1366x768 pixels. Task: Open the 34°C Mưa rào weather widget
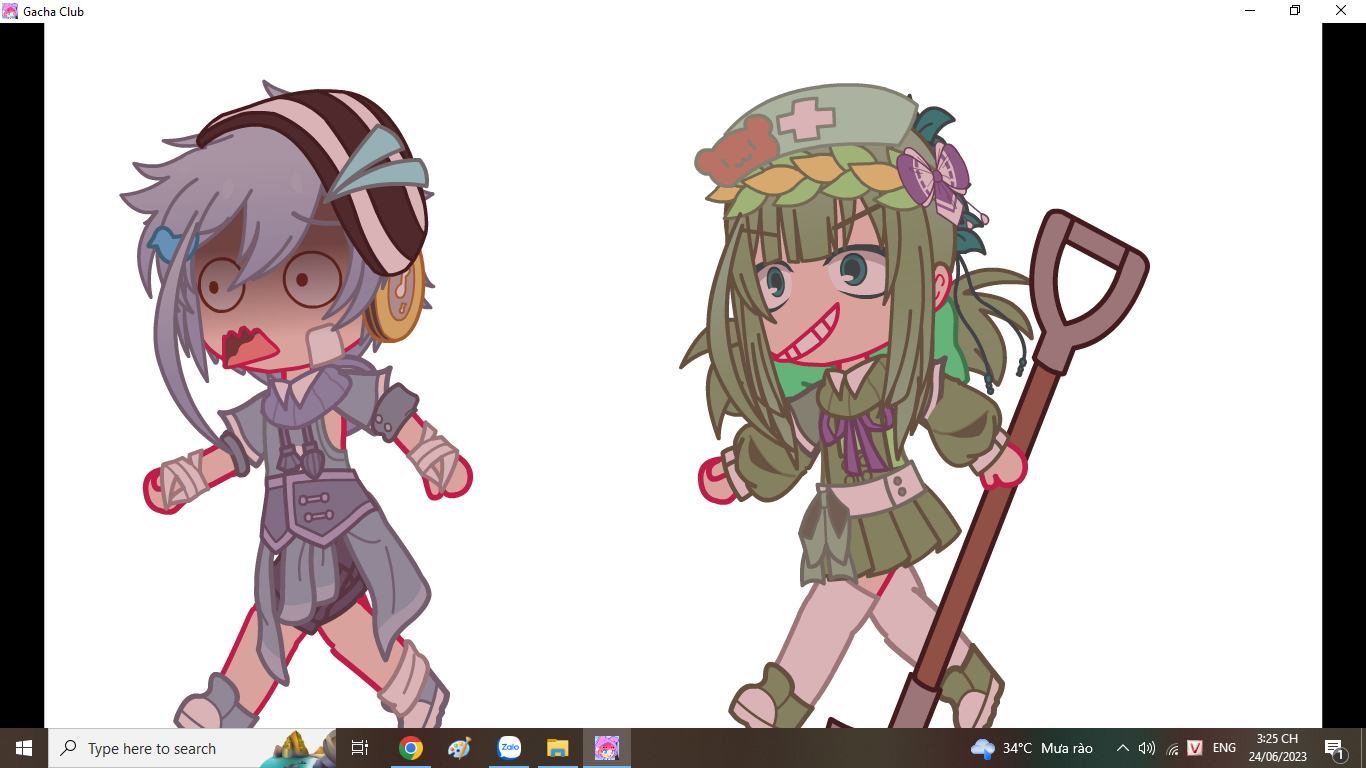point(1032,748)
